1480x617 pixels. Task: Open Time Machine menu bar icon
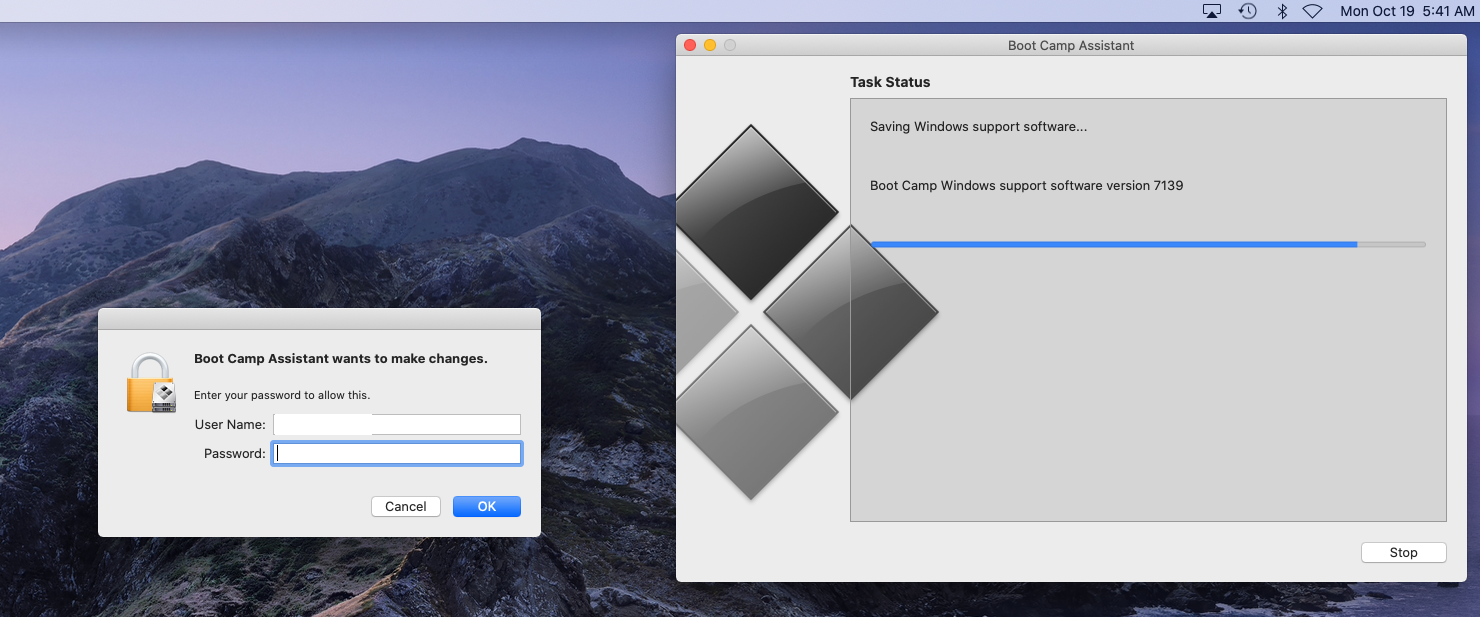[x=1247, y=11]
